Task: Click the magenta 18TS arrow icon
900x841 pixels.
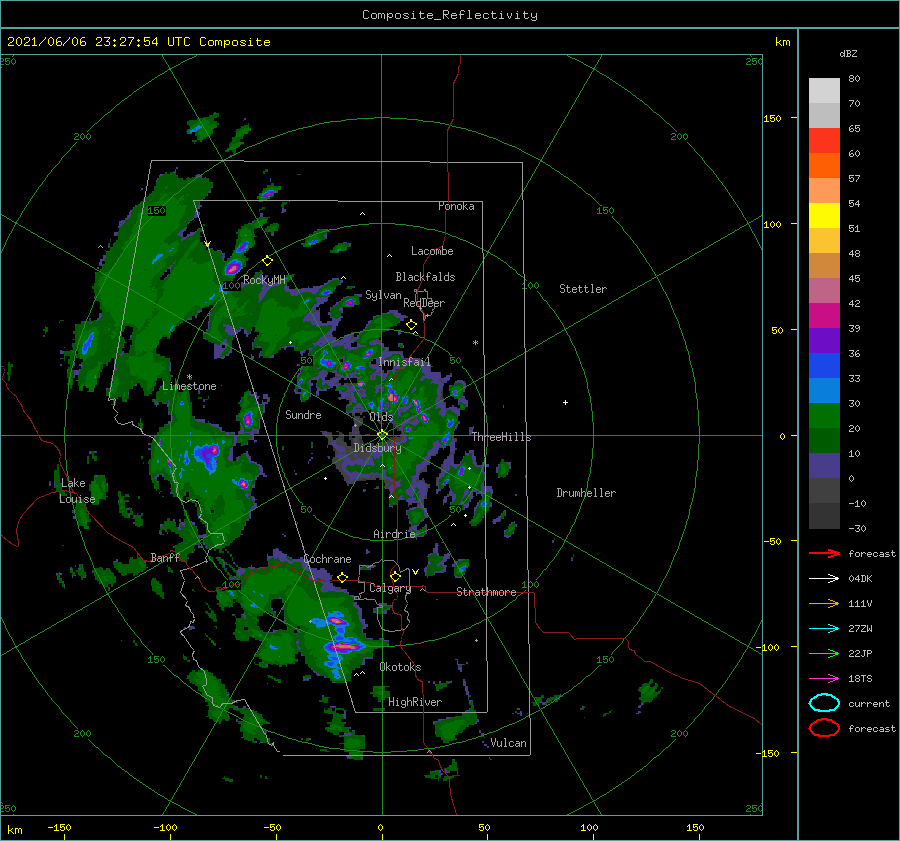Action: [x=824, y=679]
